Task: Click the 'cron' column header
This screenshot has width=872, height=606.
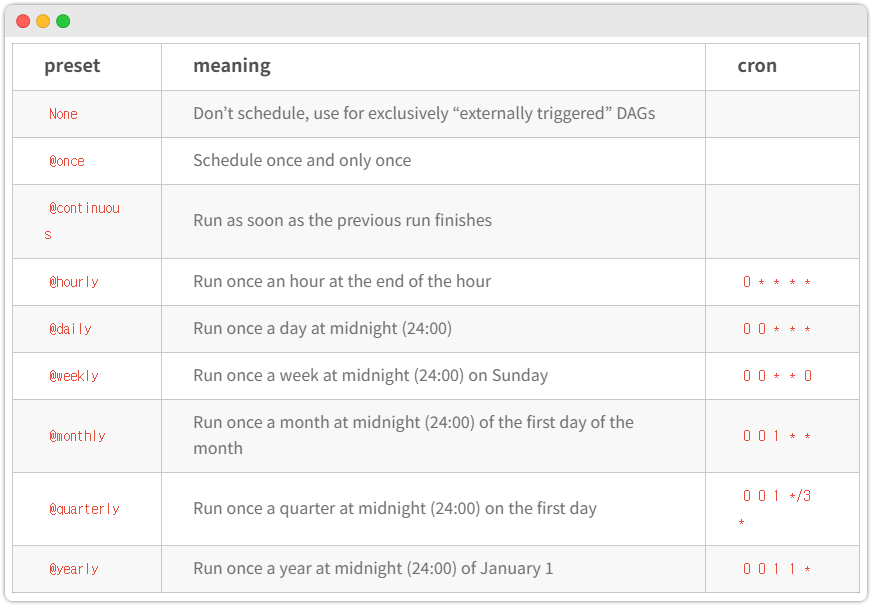Action: 757,66
